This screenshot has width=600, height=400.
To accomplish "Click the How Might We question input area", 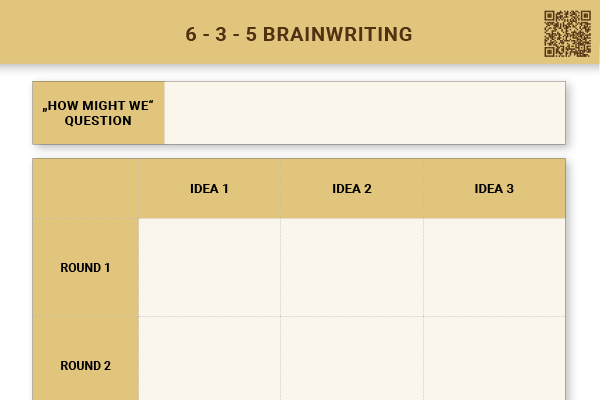I will click(365, 113).
